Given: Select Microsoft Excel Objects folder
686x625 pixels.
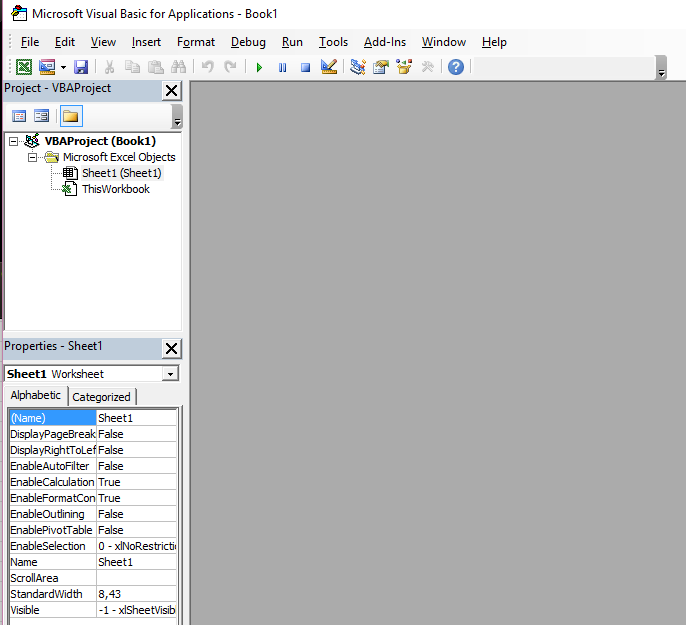Looking at the screenshot, I should pyautogui.click(x=119, y=157).
